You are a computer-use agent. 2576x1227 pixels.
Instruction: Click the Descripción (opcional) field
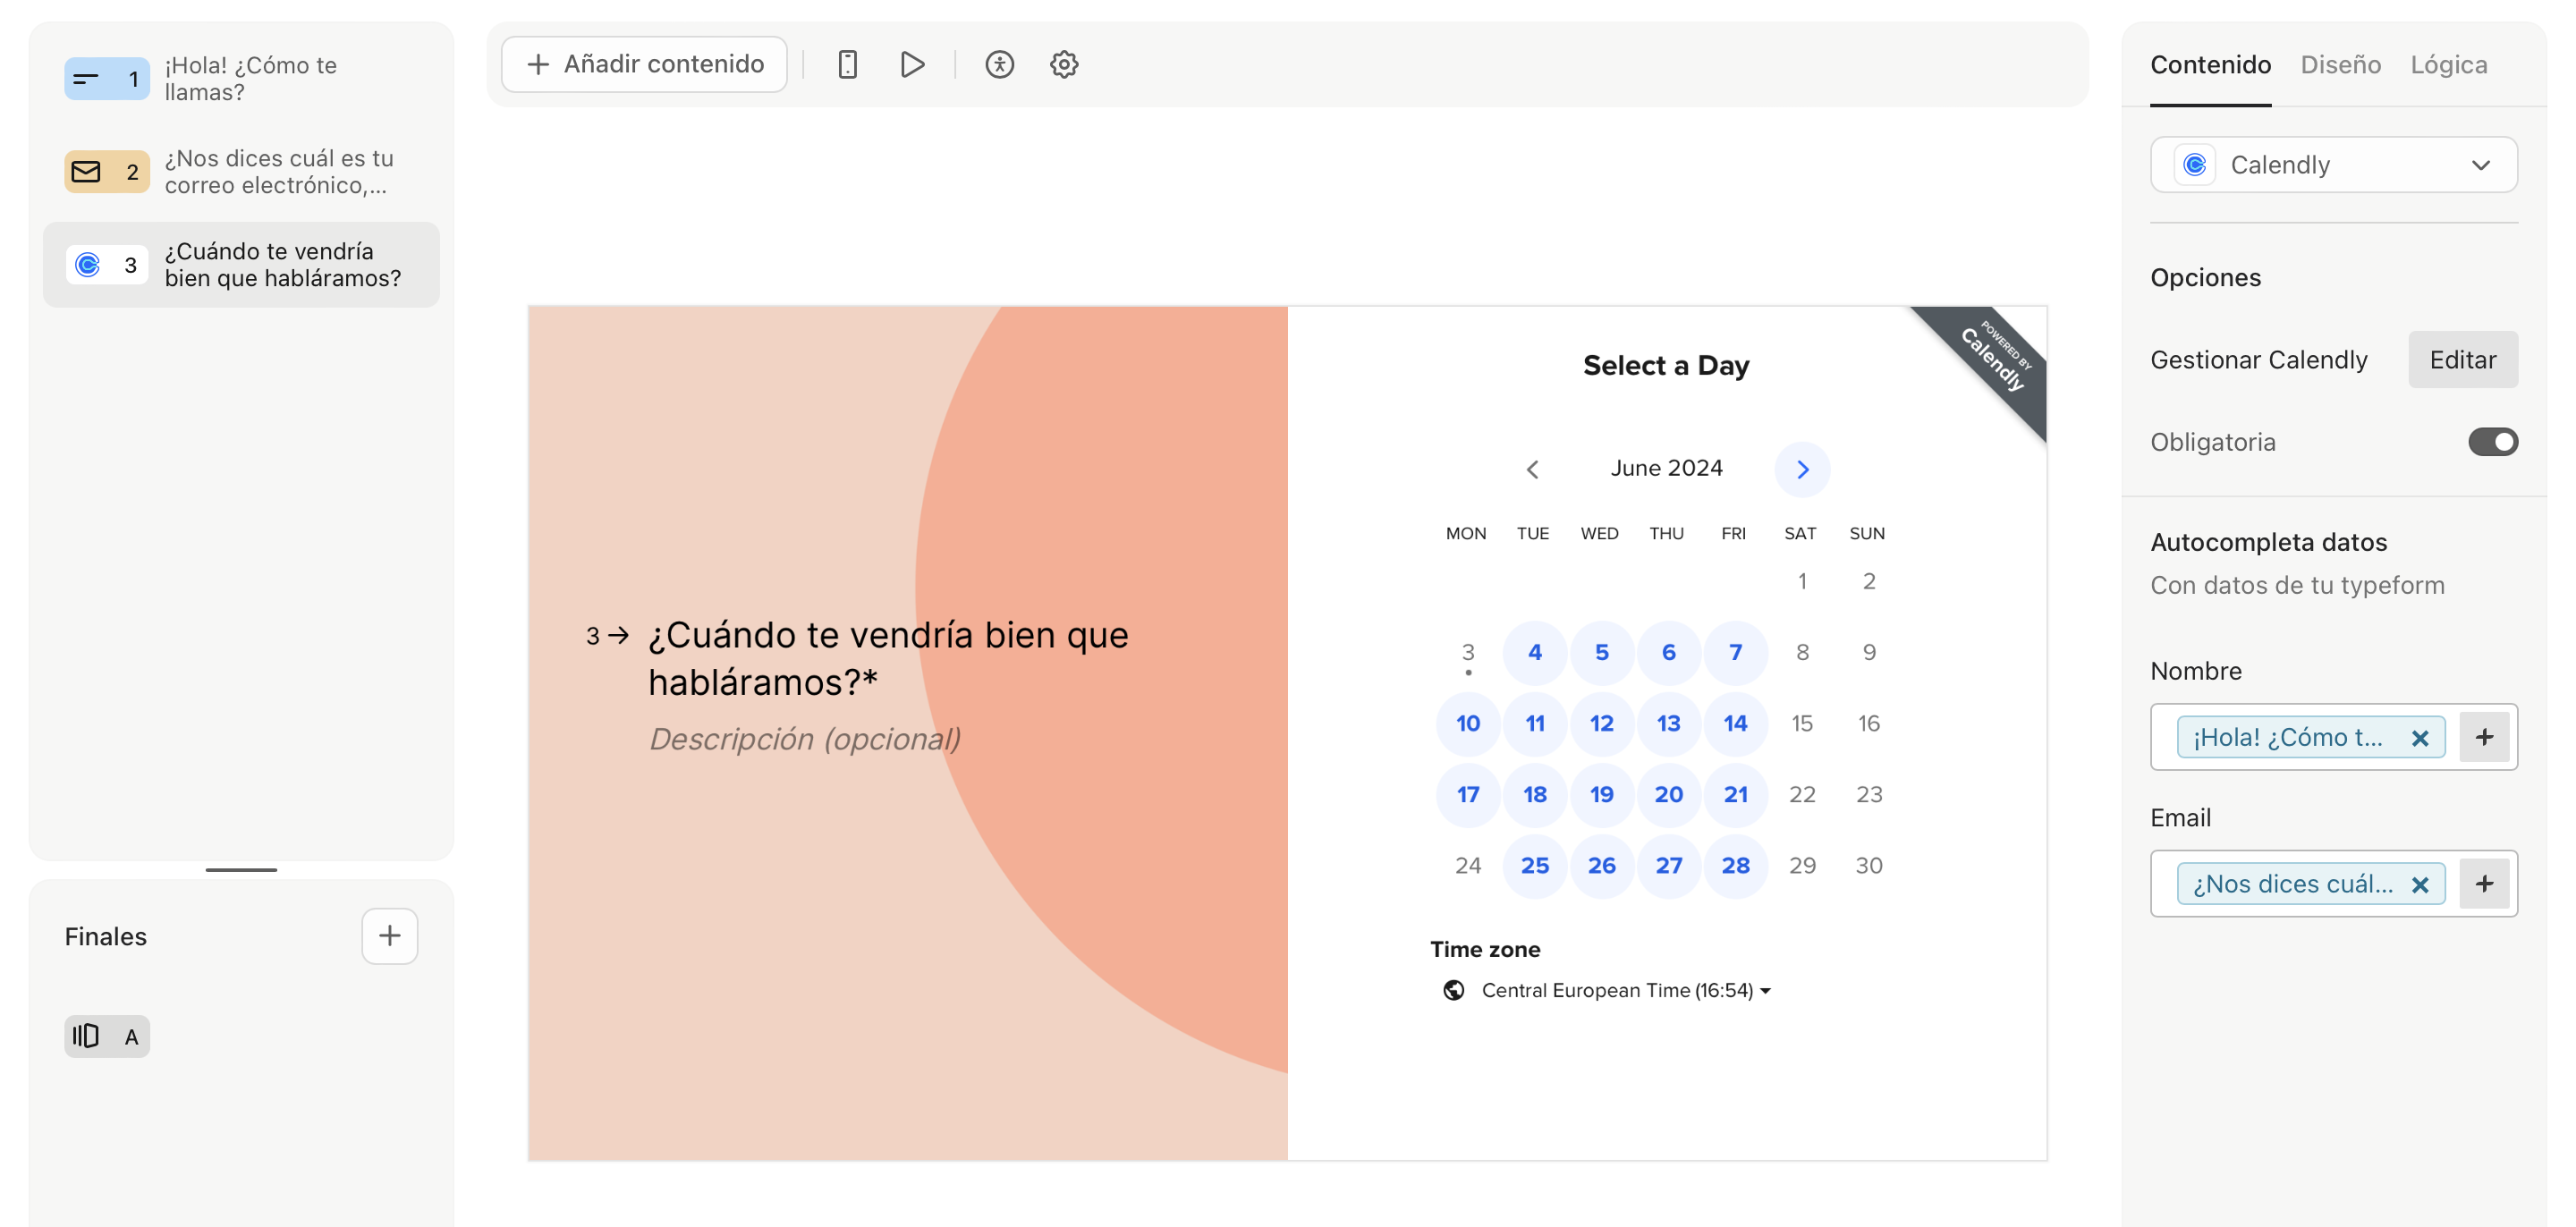coord(804,739)
